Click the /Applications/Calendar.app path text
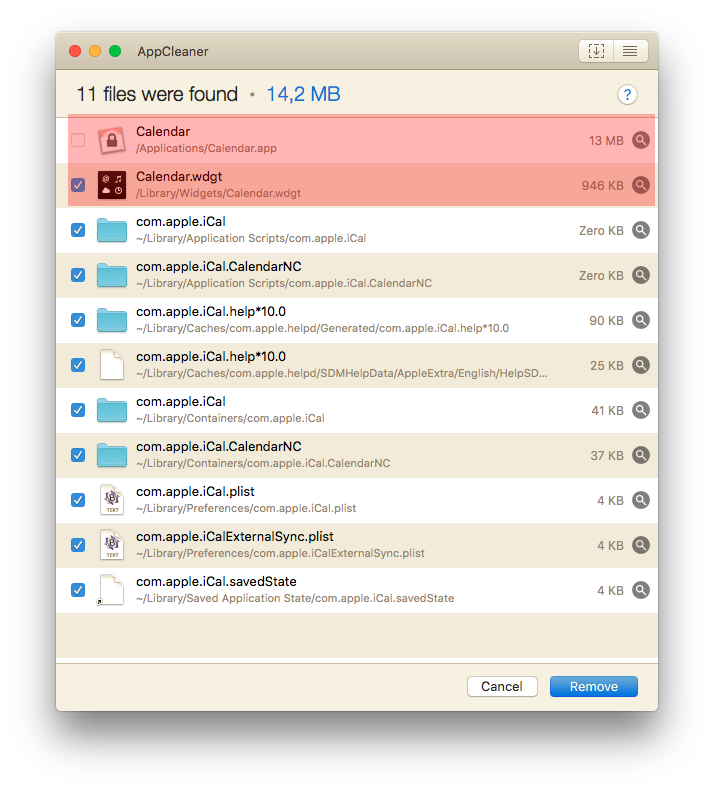The image size is (714, 791). click(206, 148)
